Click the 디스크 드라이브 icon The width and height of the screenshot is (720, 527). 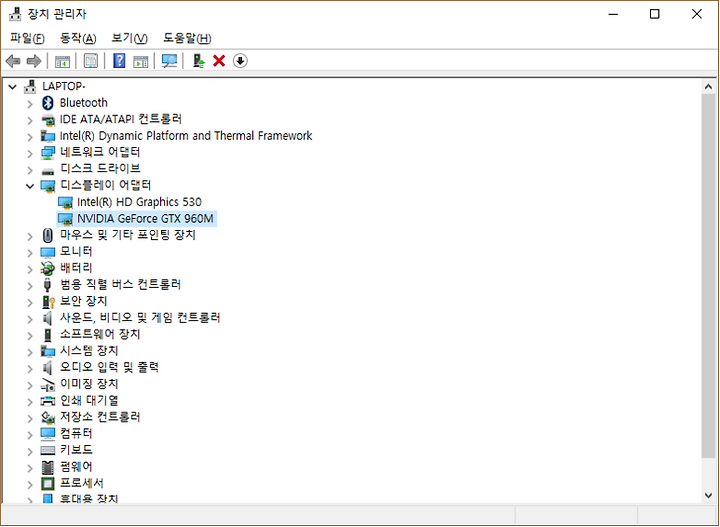click(x=48, y=171)
